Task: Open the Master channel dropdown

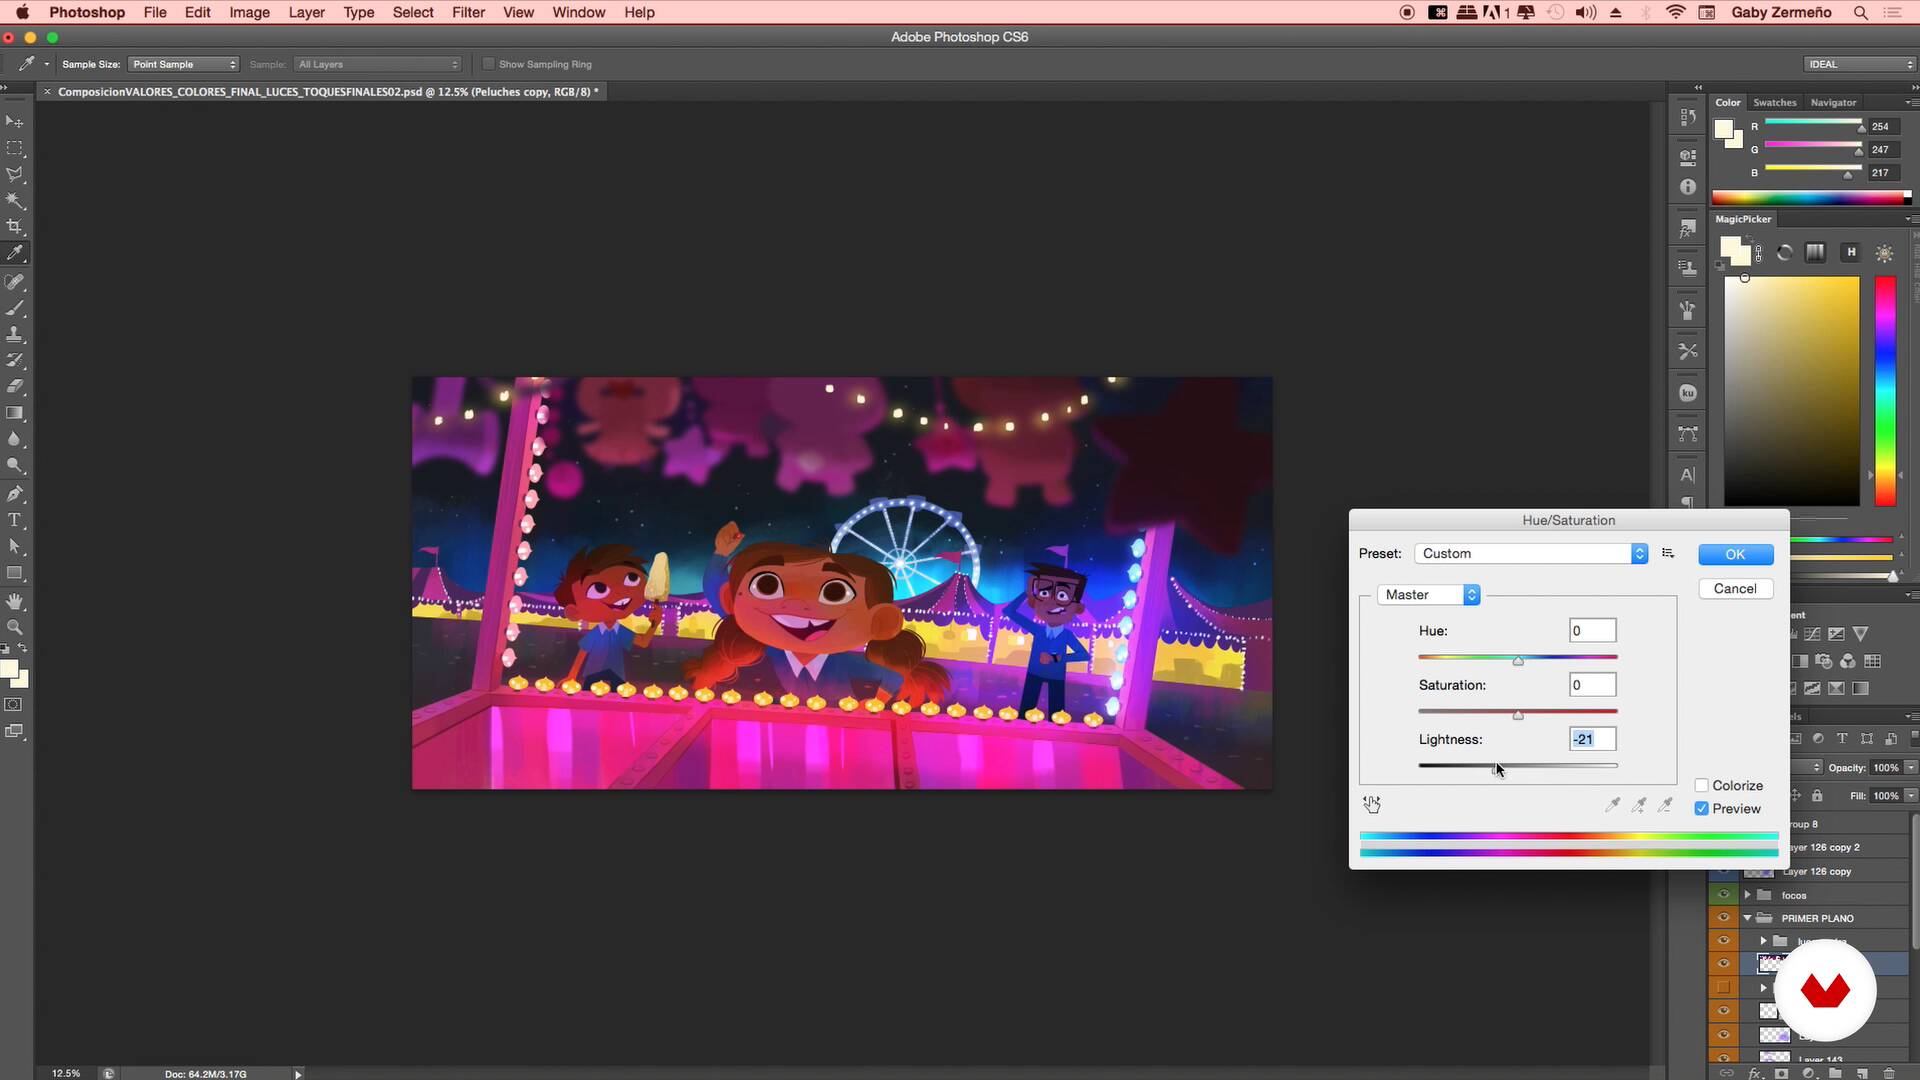Action: tap(1428, 595)
